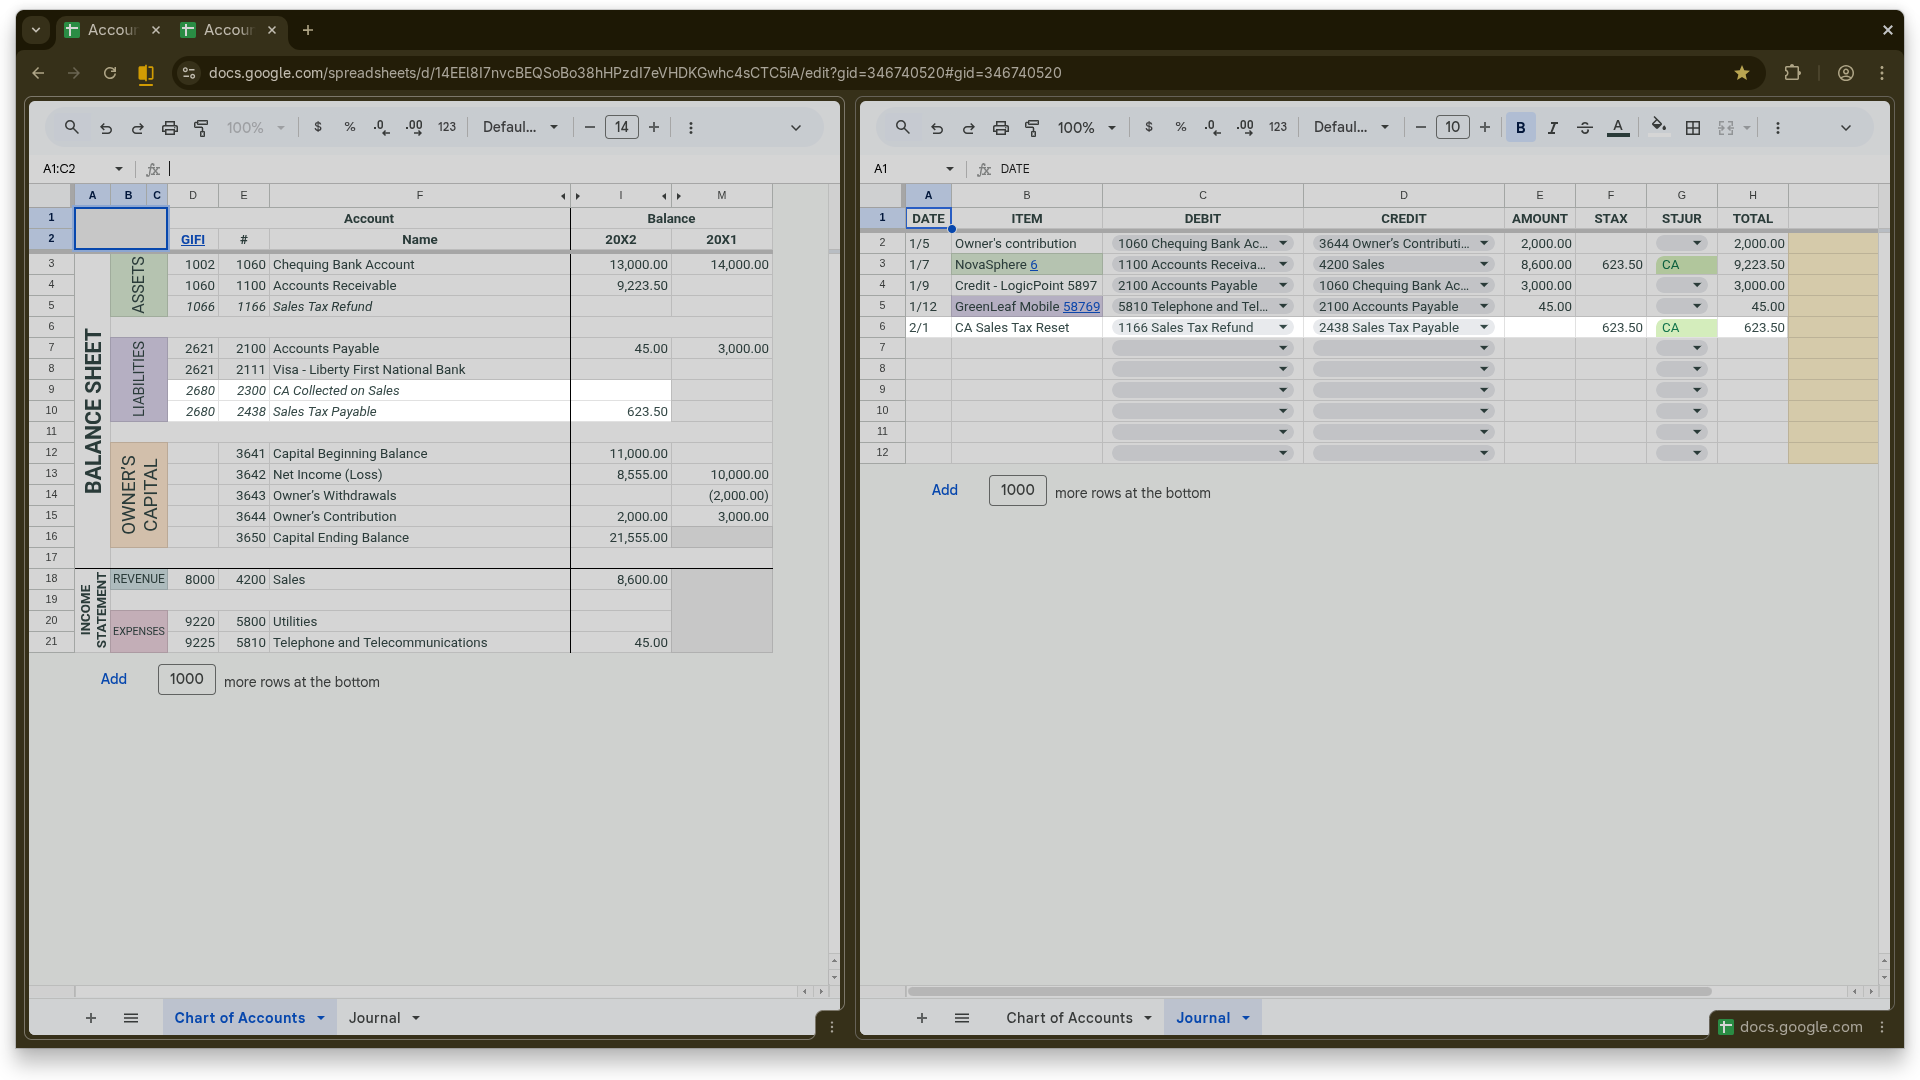Apply percent format in the right toolbar
Screen dimensions: 1920x1080
[1181, 127]
